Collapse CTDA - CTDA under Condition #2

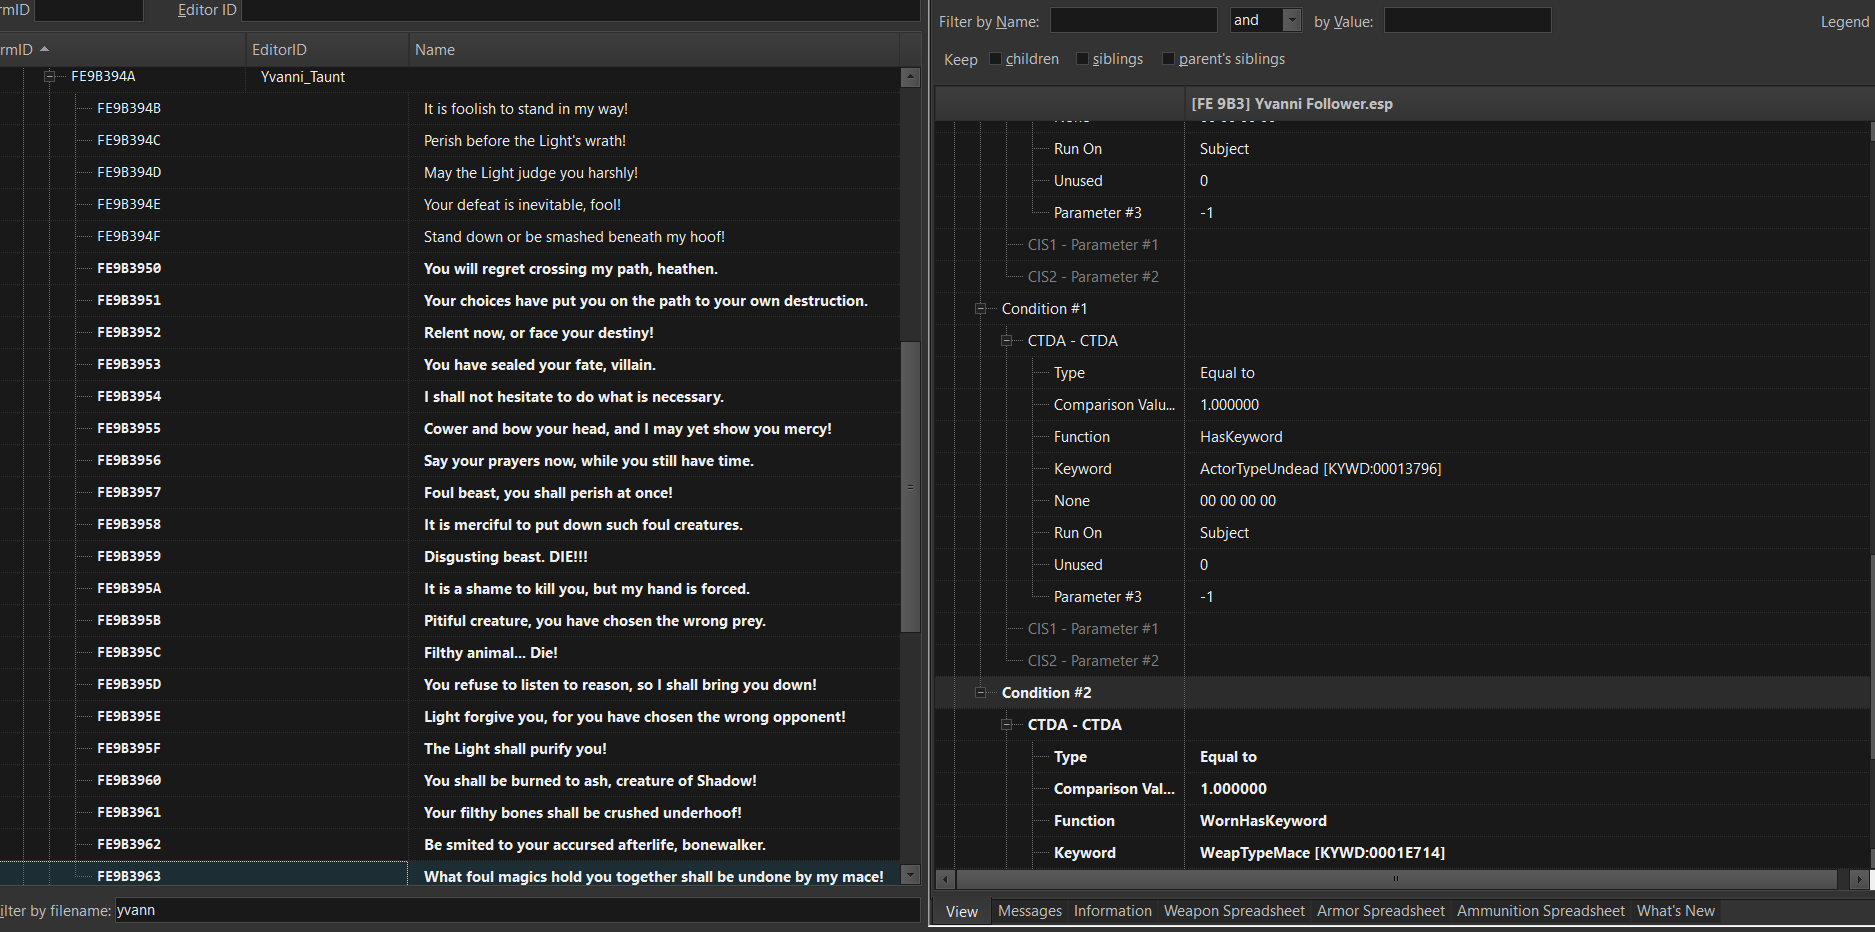pos(1007,725)
